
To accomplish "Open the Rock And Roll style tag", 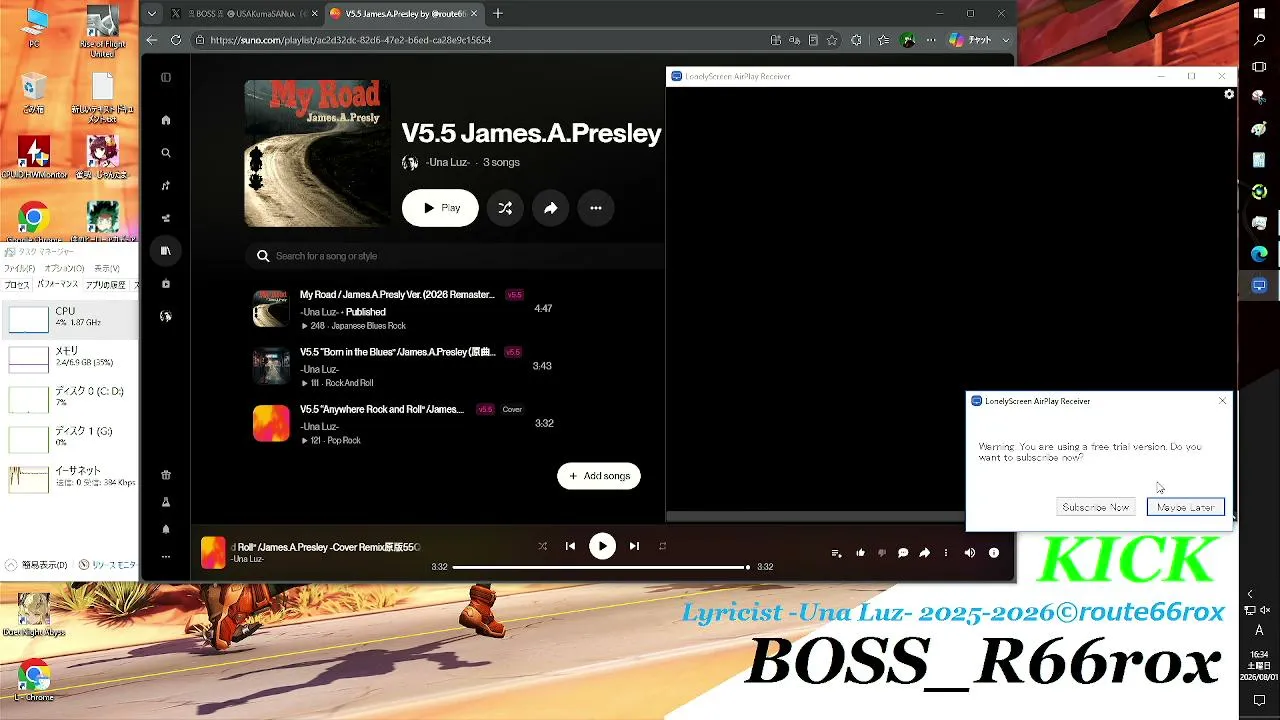I will pos(349,383).
